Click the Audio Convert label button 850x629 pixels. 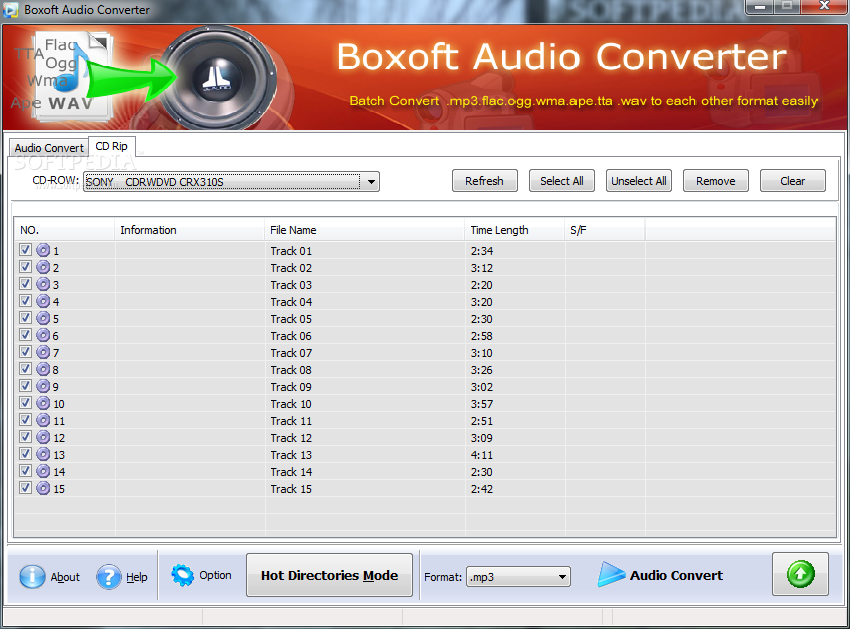click(676, 575)
